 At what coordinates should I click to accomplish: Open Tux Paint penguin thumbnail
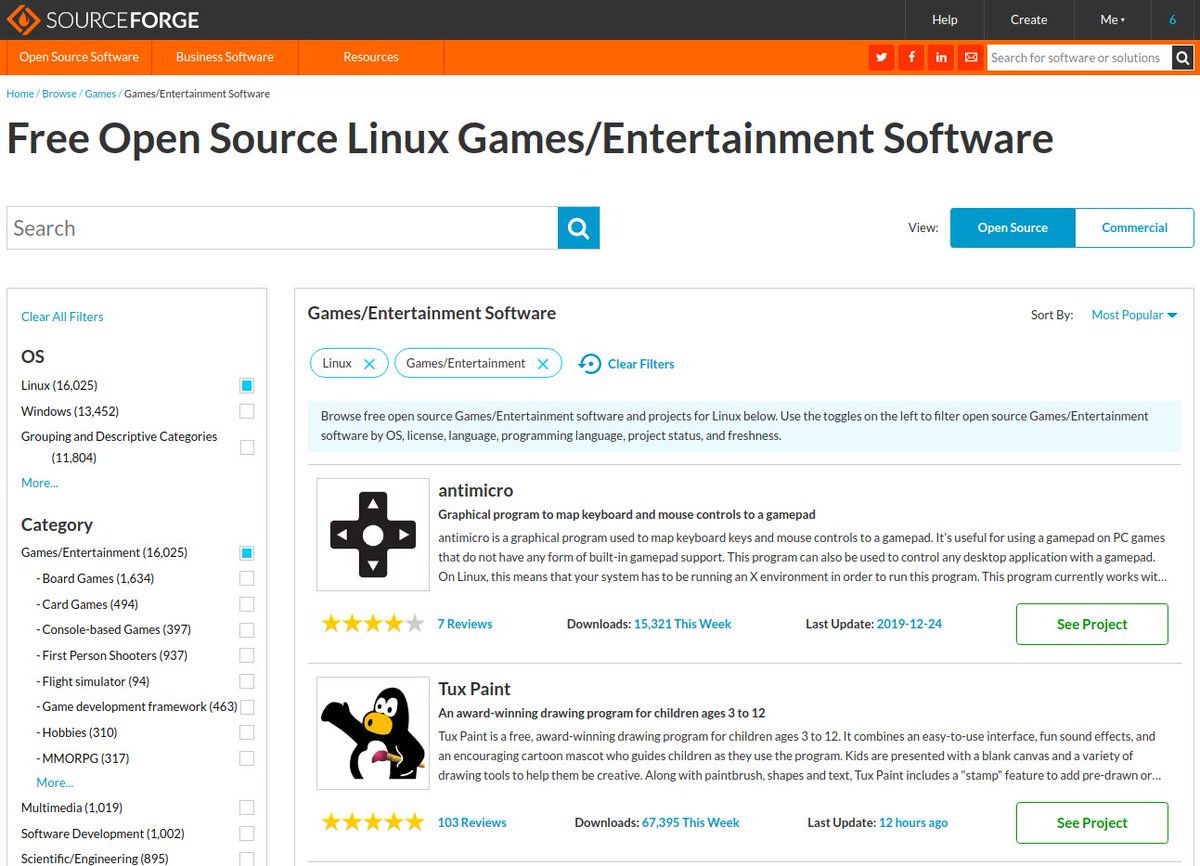373,733
